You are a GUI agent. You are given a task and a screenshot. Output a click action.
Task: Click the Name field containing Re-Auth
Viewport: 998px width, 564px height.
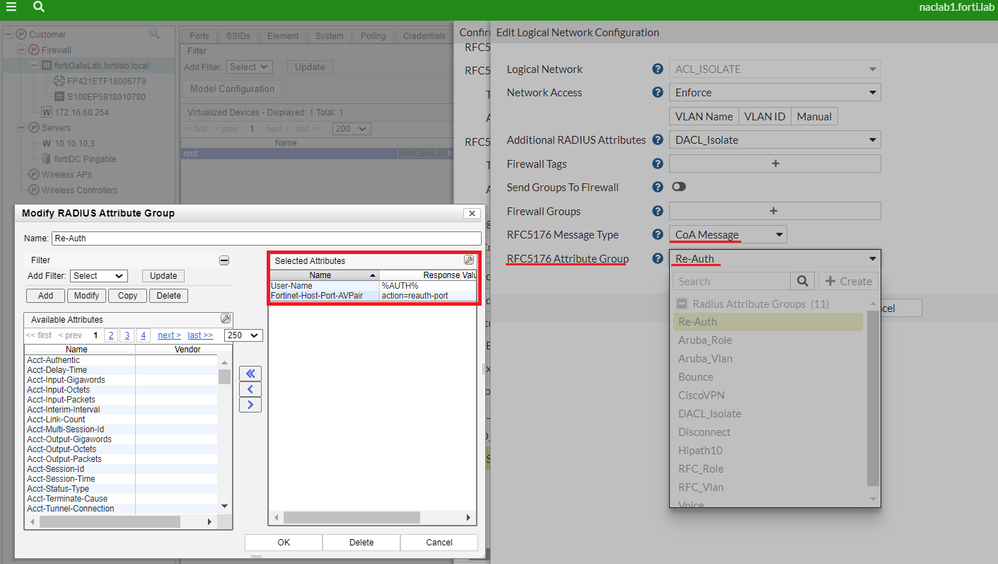pyautogui.click(x=264, y=239)
